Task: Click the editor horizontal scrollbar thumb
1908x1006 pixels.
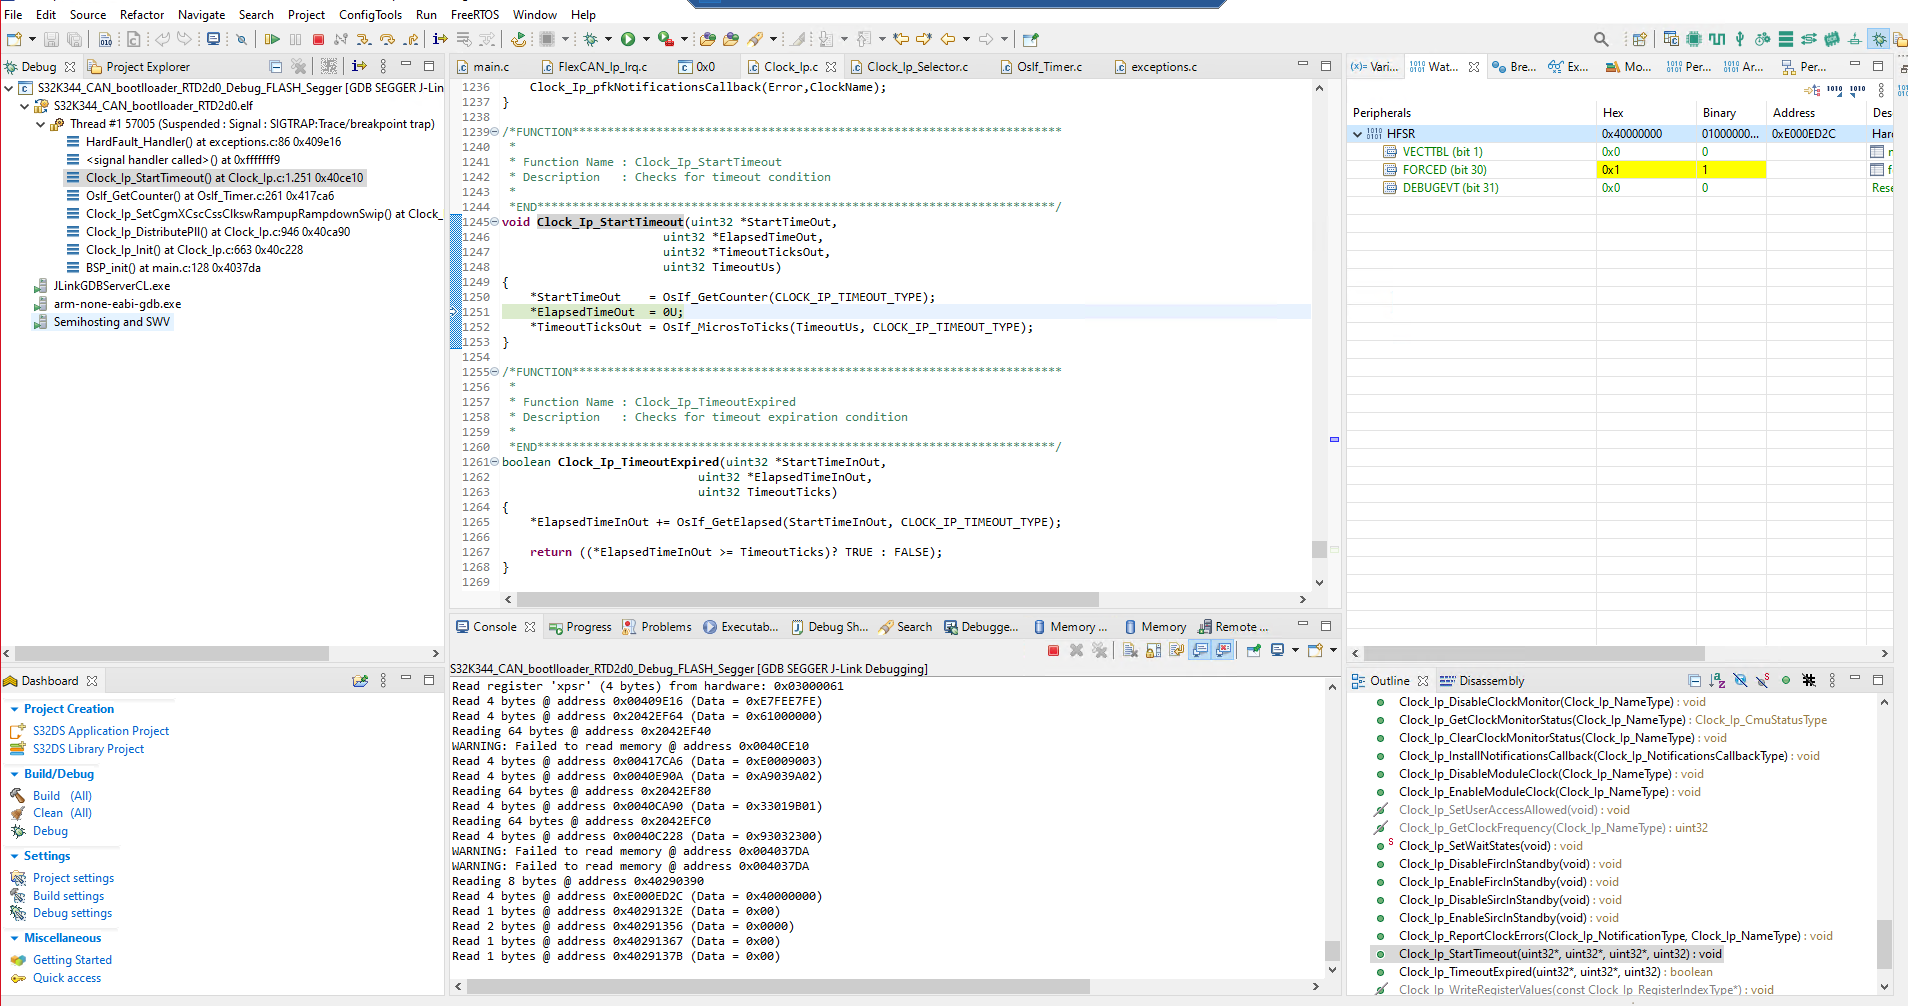Action: (x=808, y=599)
